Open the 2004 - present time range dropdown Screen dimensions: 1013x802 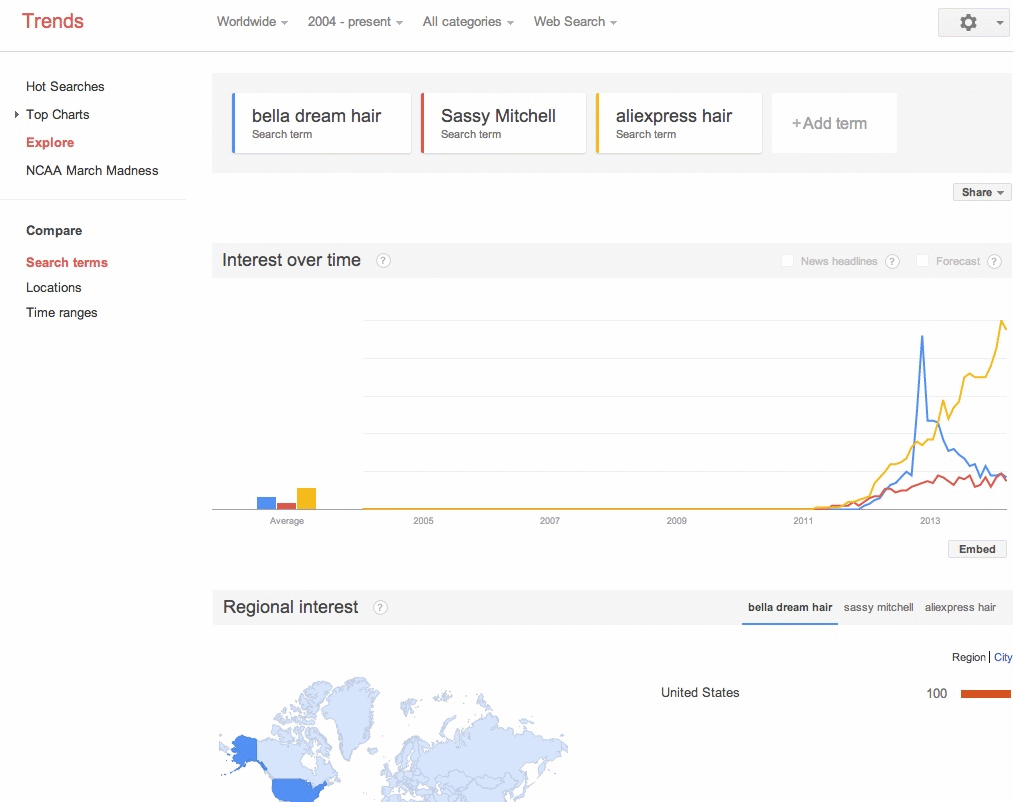tap(355, 22)
